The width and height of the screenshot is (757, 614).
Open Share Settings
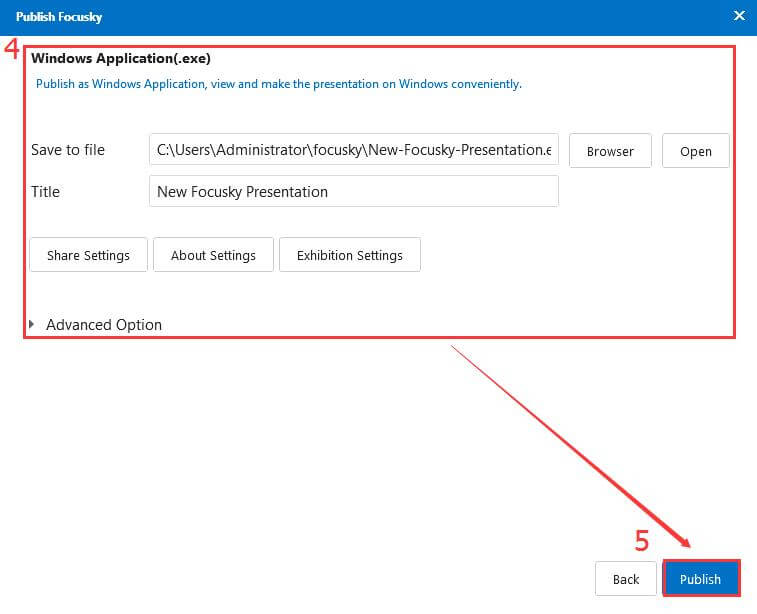[88, 255]
